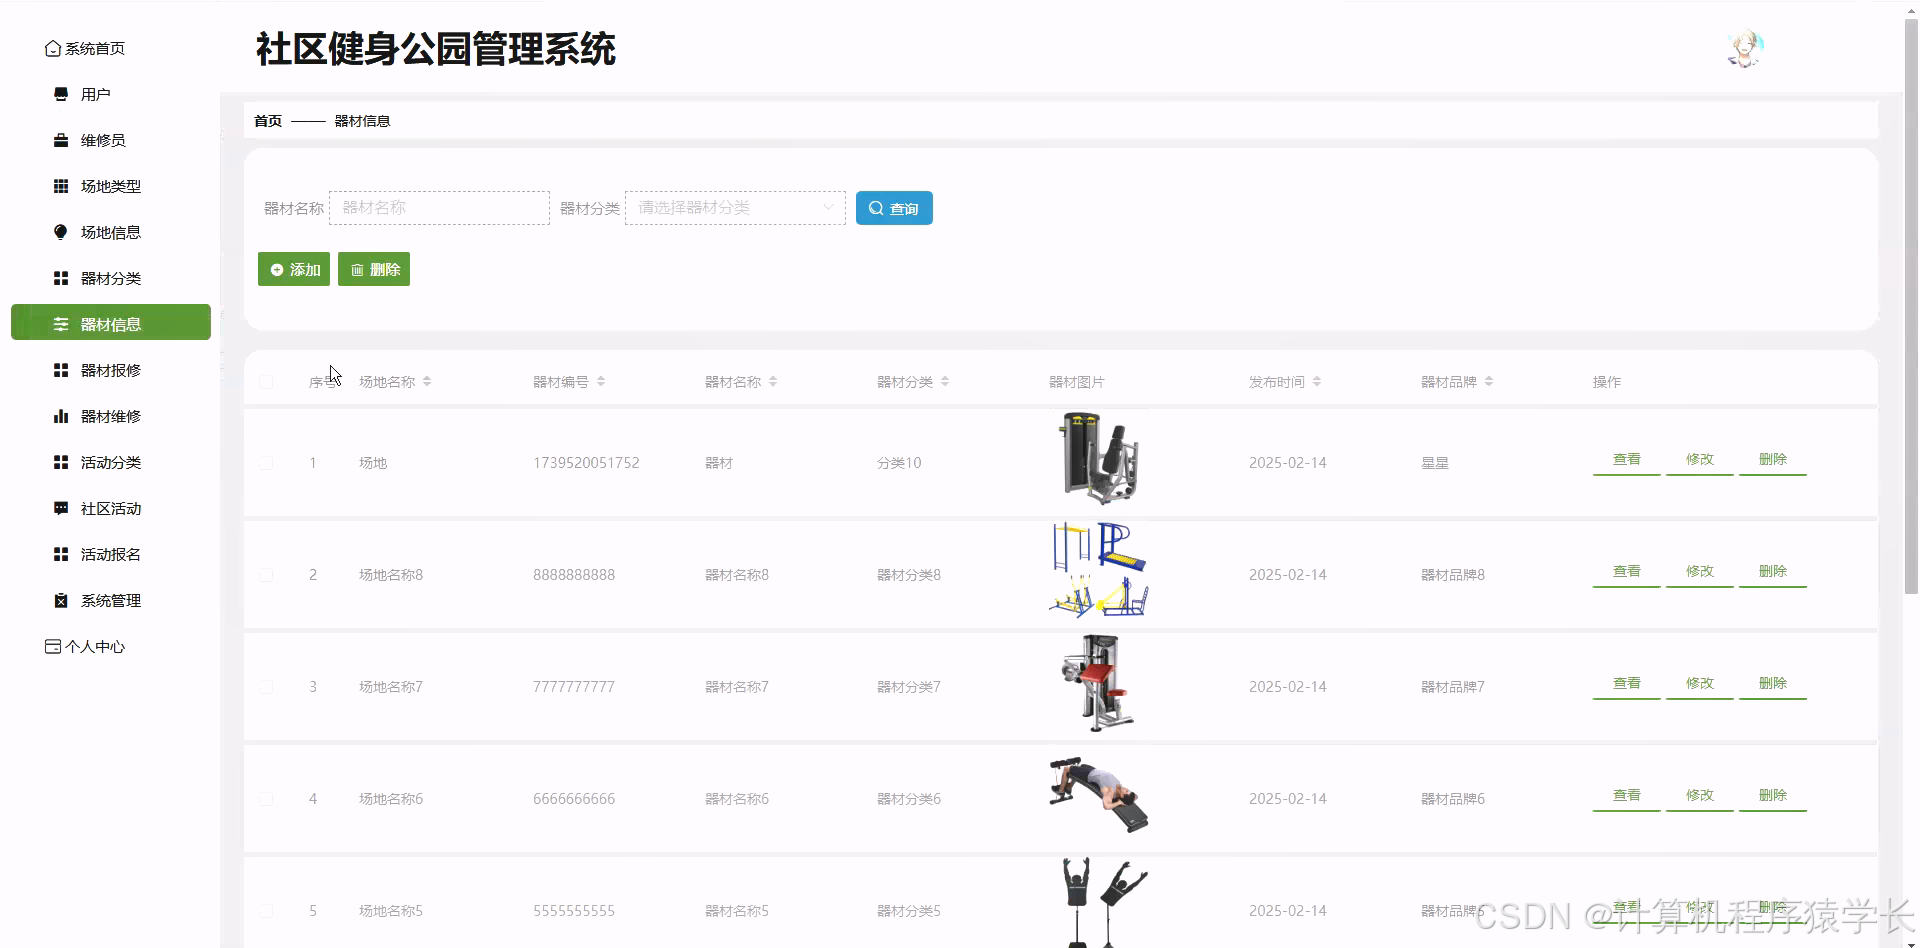Click the 个人中心 icon at sidebar bottom

(x=52, y=646)
